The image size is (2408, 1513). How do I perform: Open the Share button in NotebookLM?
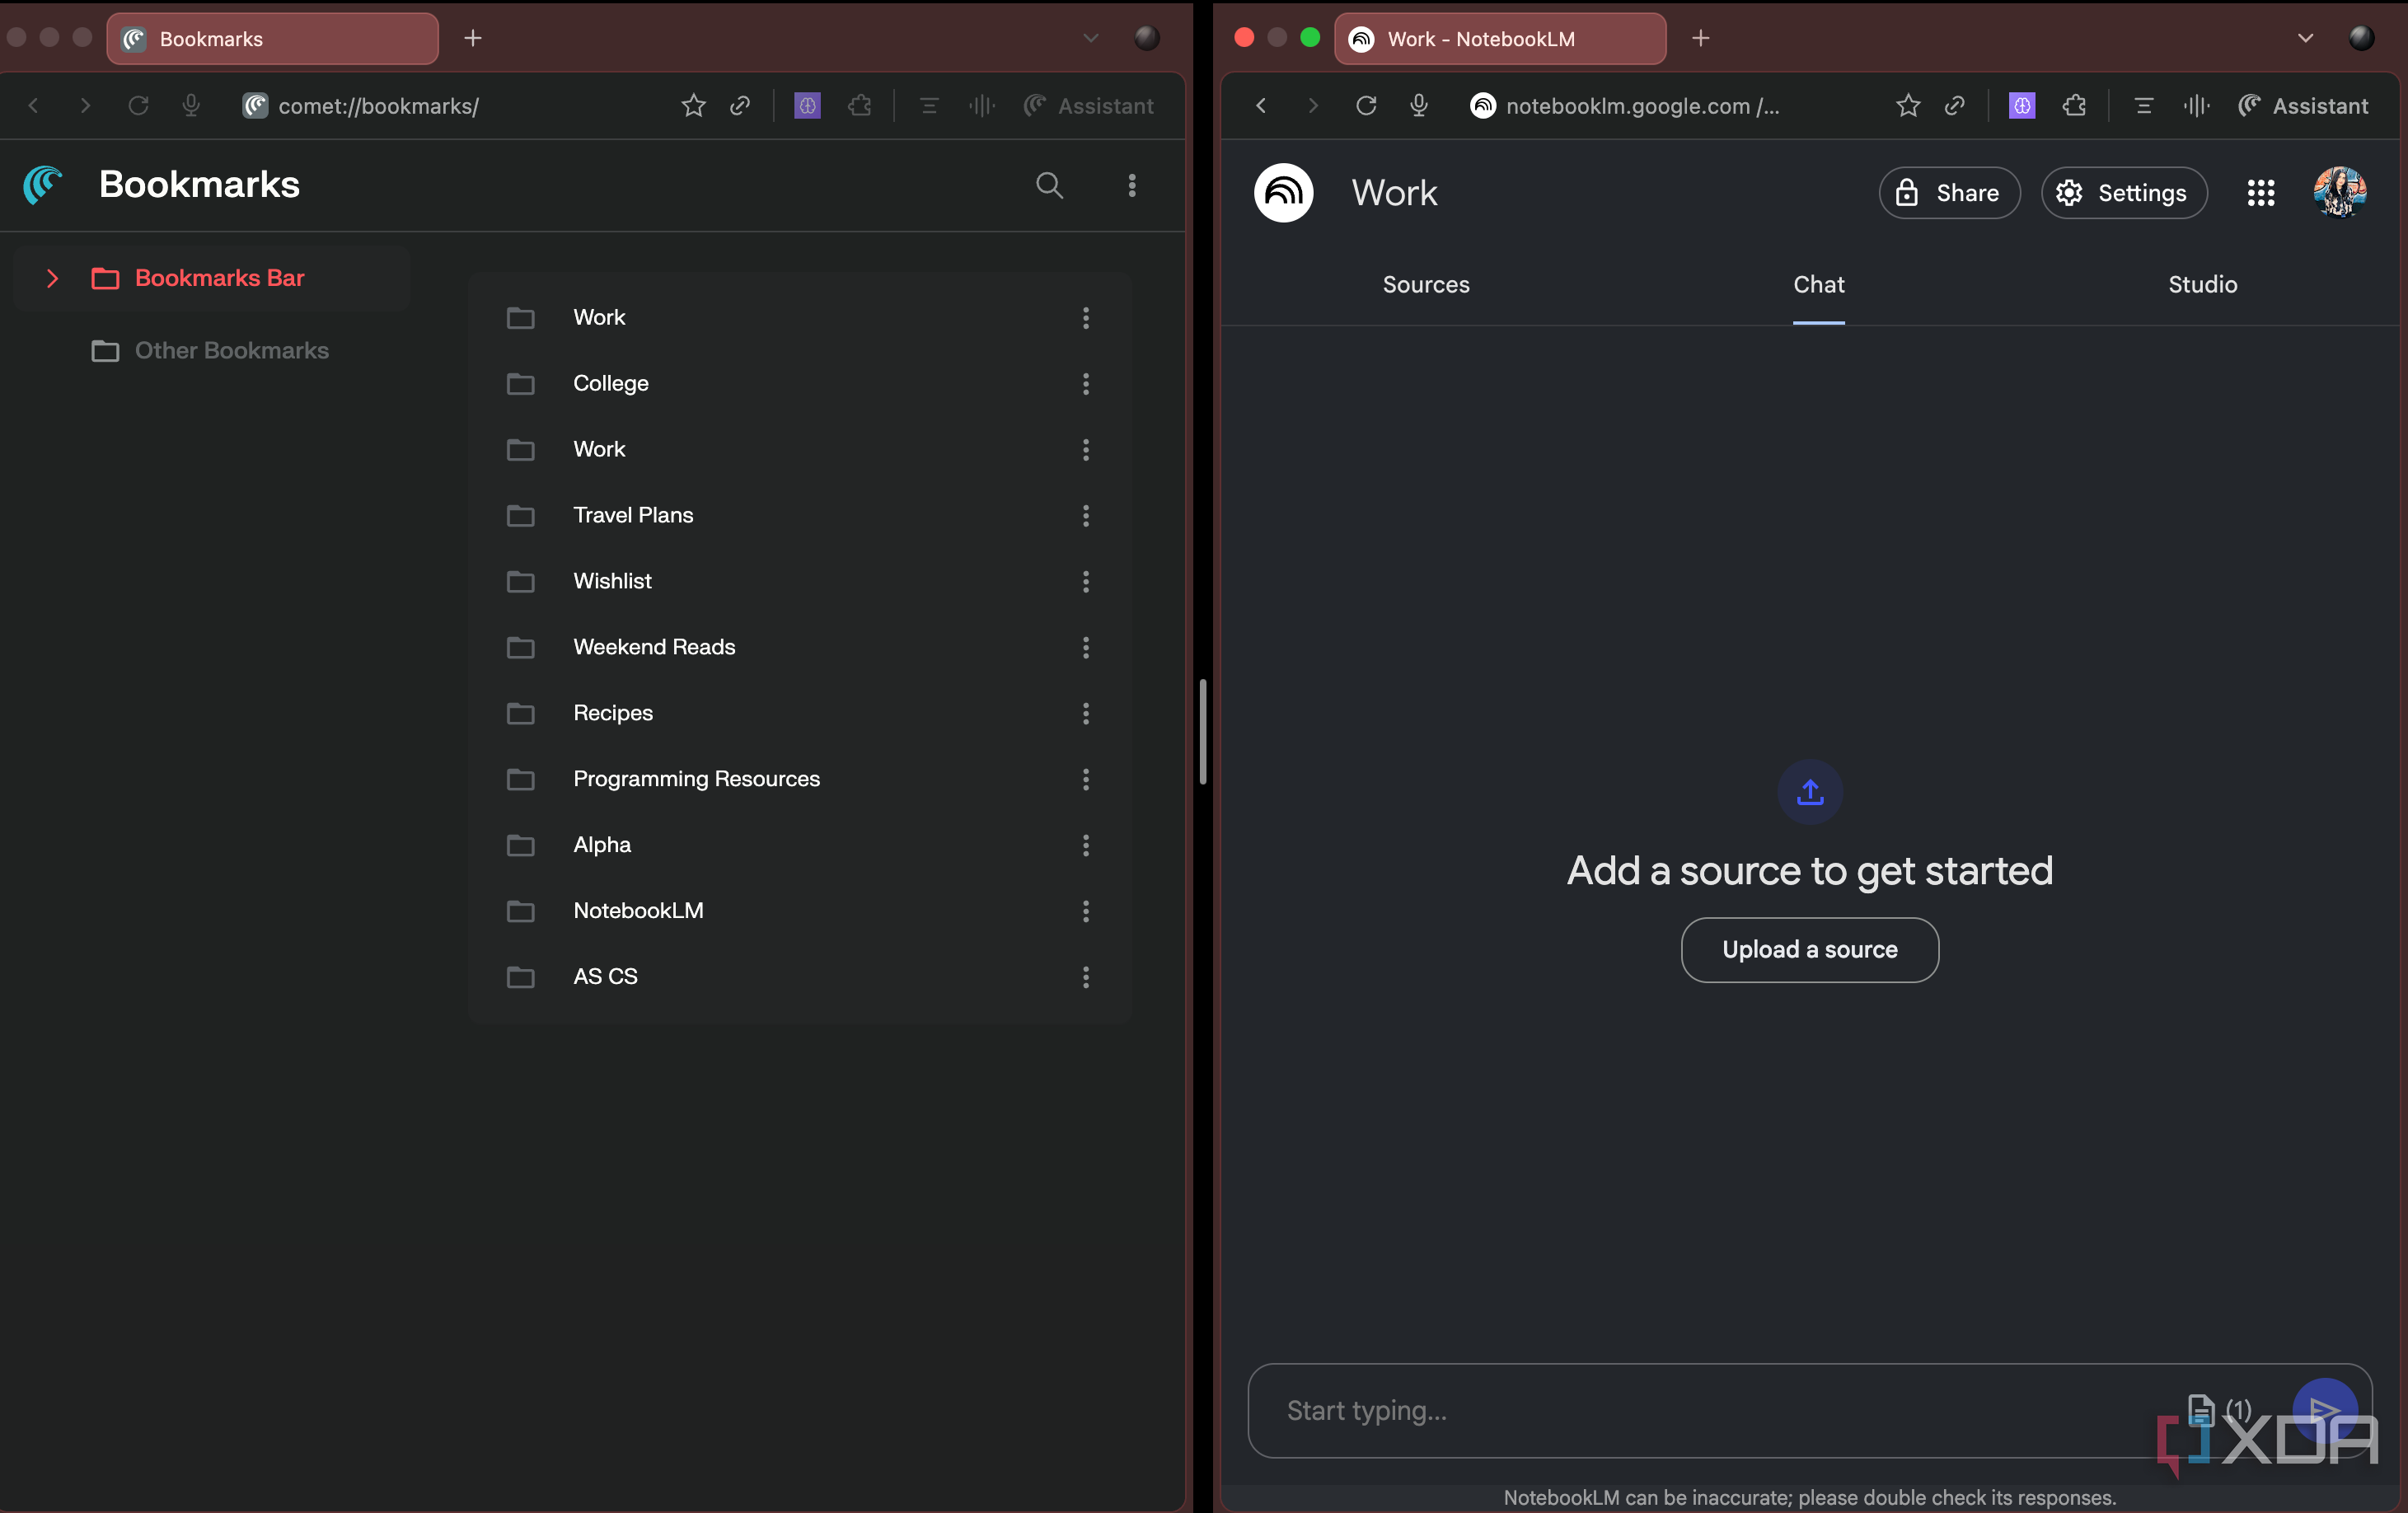1949,193
